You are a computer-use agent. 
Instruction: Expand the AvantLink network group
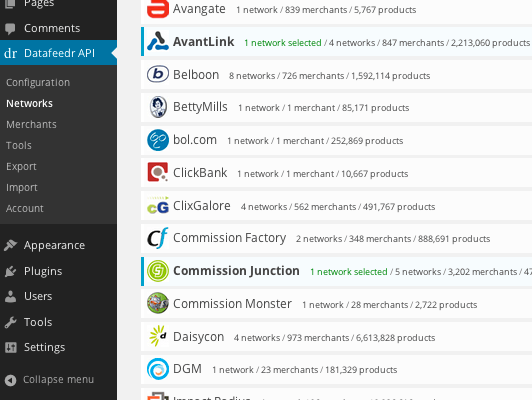click(336, 41)
